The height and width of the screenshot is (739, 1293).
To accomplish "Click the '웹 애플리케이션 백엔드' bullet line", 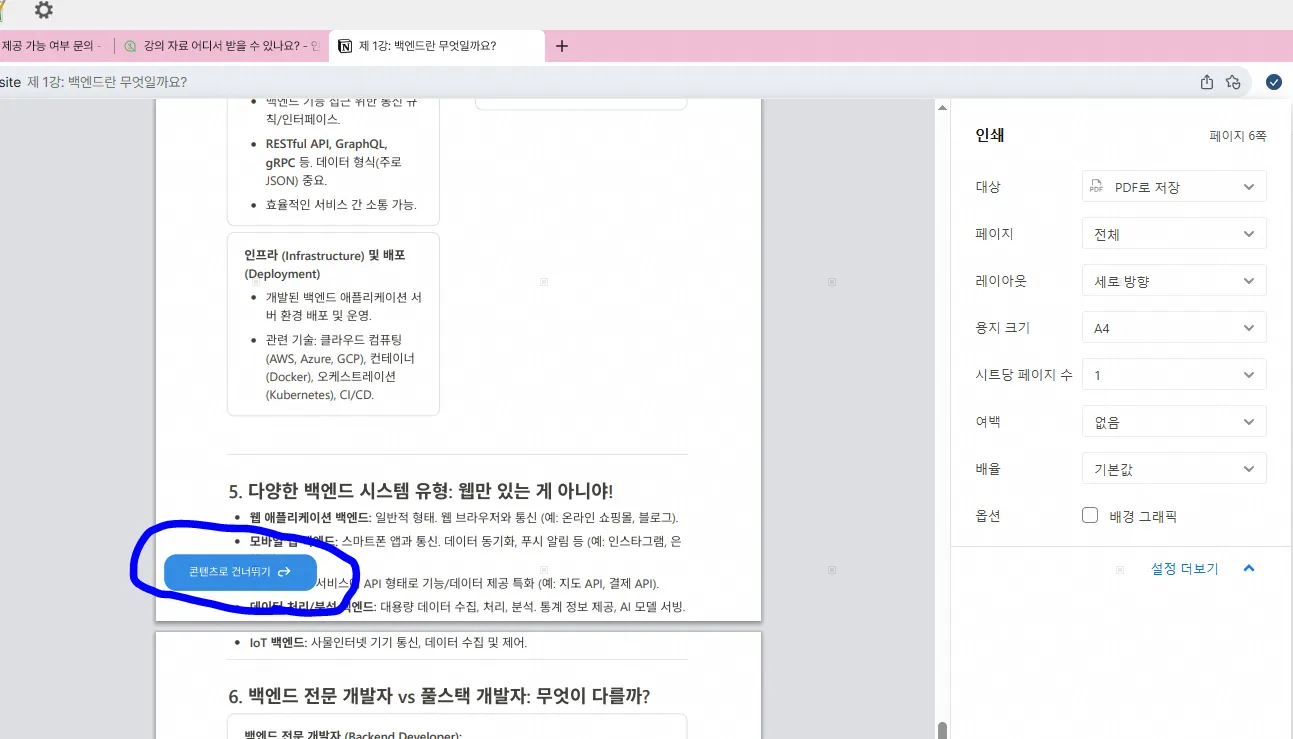I will 464,517.
